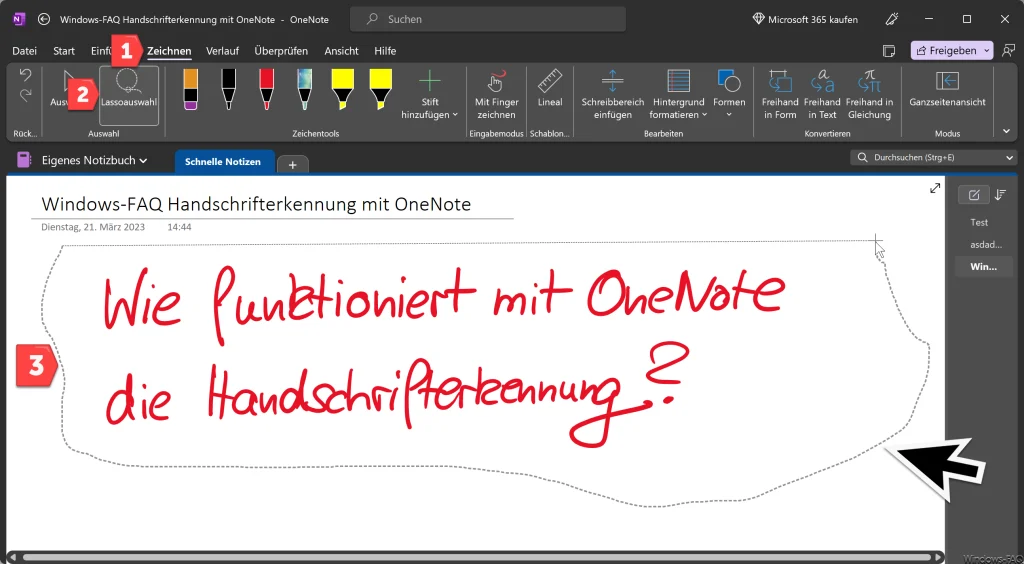Viewport: 1024px width, 564px height.
Task: Expand page with the diagonal arrows icon
Action: click(935, 188)
